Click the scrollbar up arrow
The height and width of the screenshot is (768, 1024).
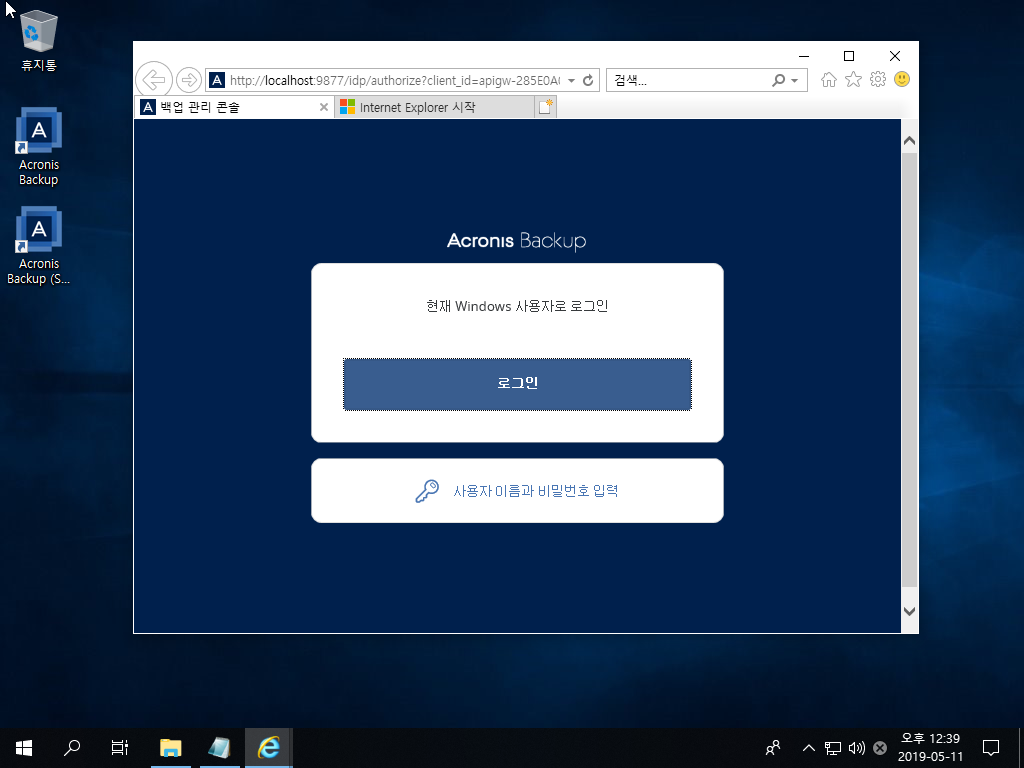tap(909, 141)
